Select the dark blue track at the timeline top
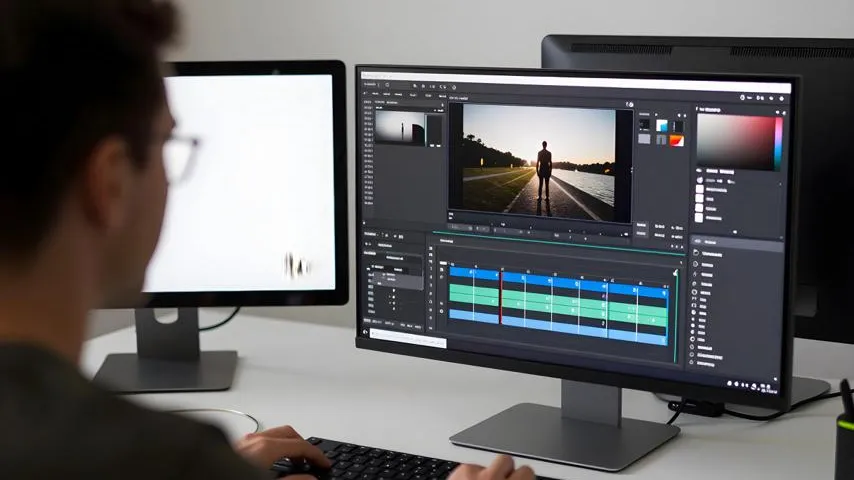This screenshot has width=854, height=480. click(x=557, y=281)
